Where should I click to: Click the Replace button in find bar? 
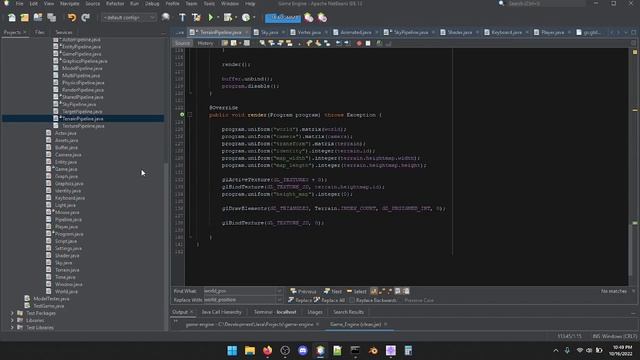[300, 300]
